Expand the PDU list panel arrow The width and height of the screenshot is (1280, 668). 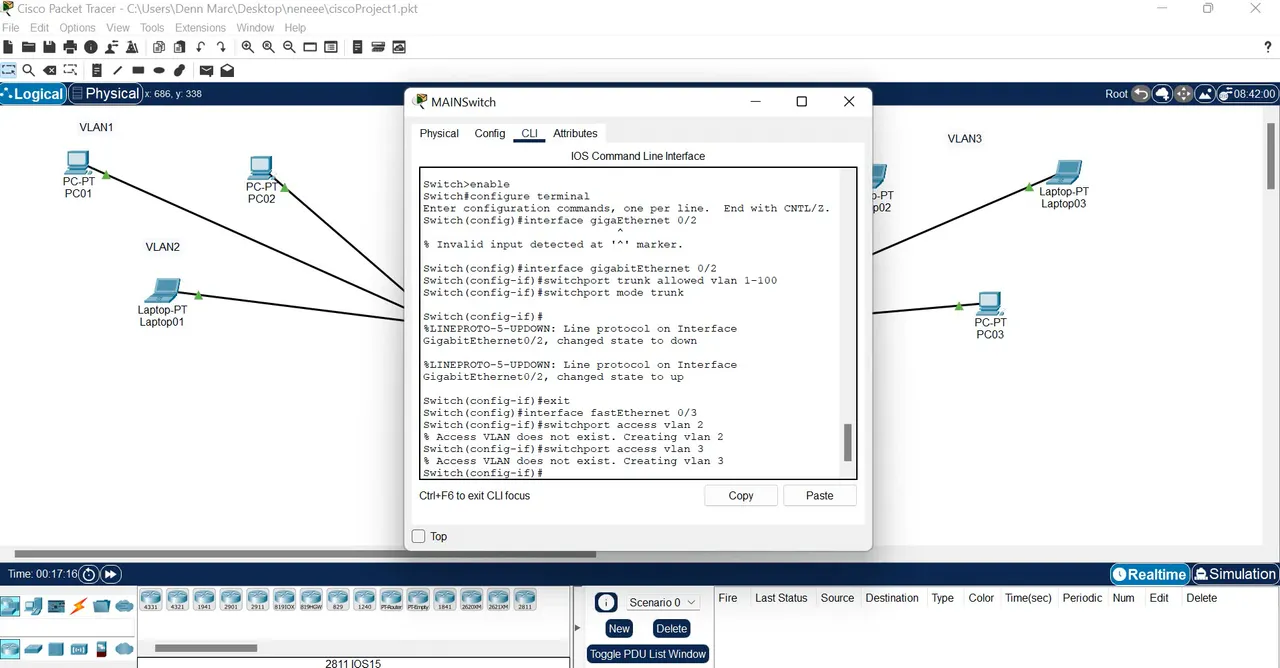[x=577, y=628]
